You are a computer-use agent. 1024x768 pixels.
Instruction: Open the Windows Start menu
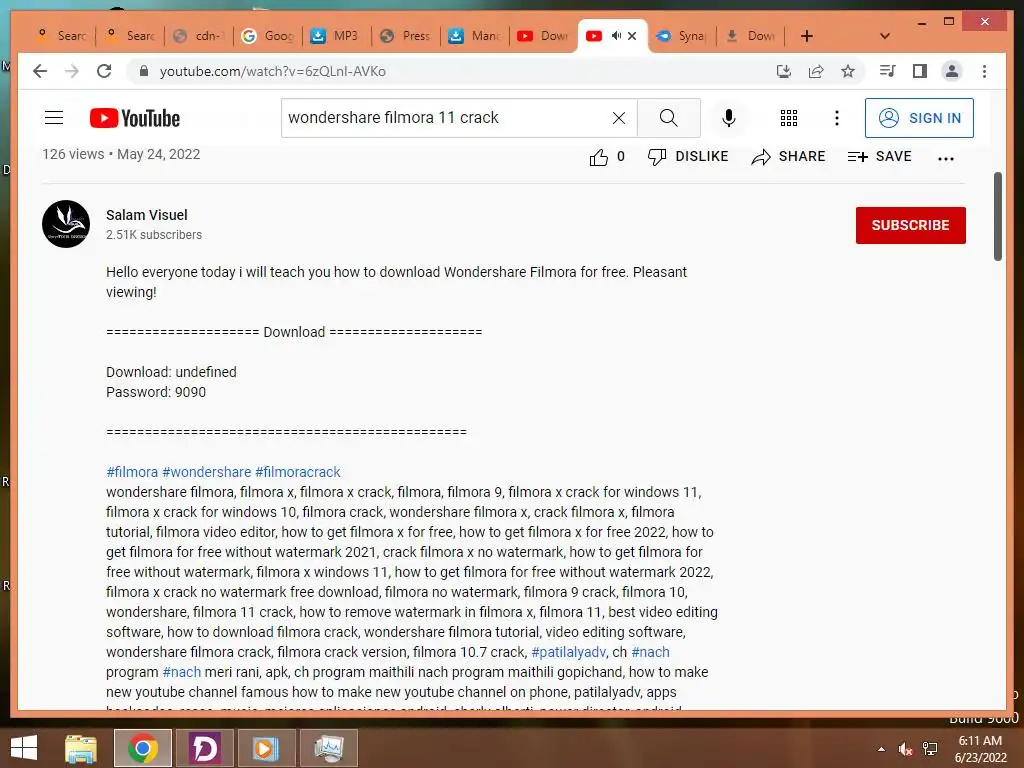point(24,748)
